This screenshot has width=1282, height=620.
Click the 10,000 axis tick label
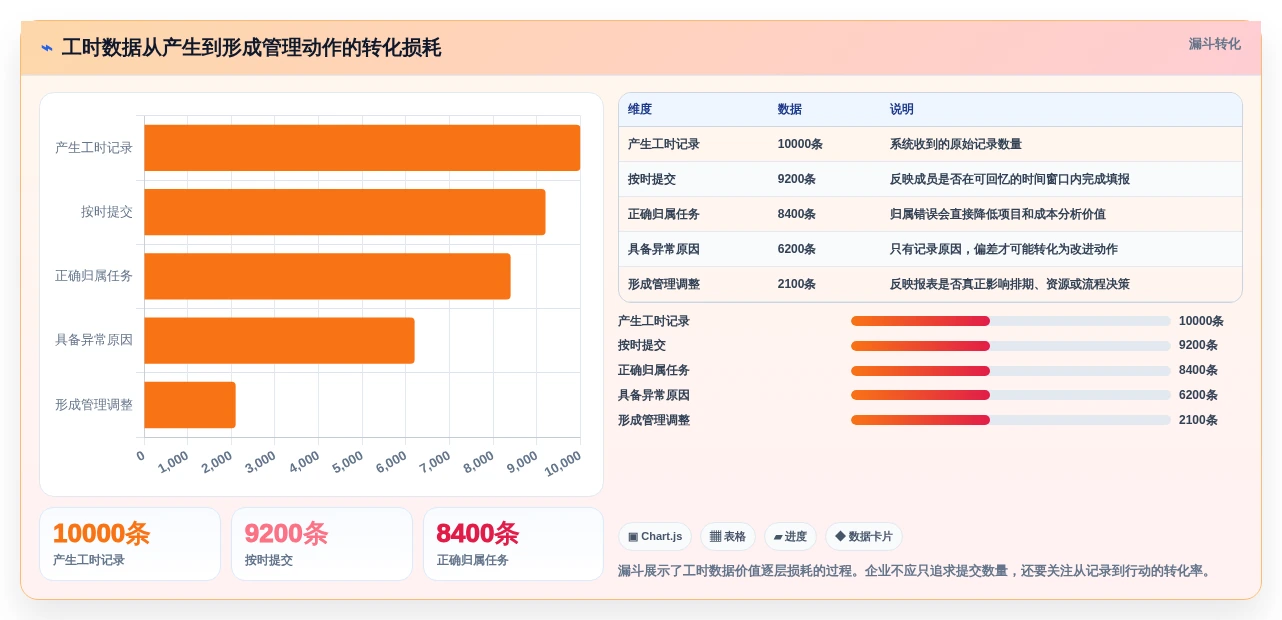click(563, 464)
